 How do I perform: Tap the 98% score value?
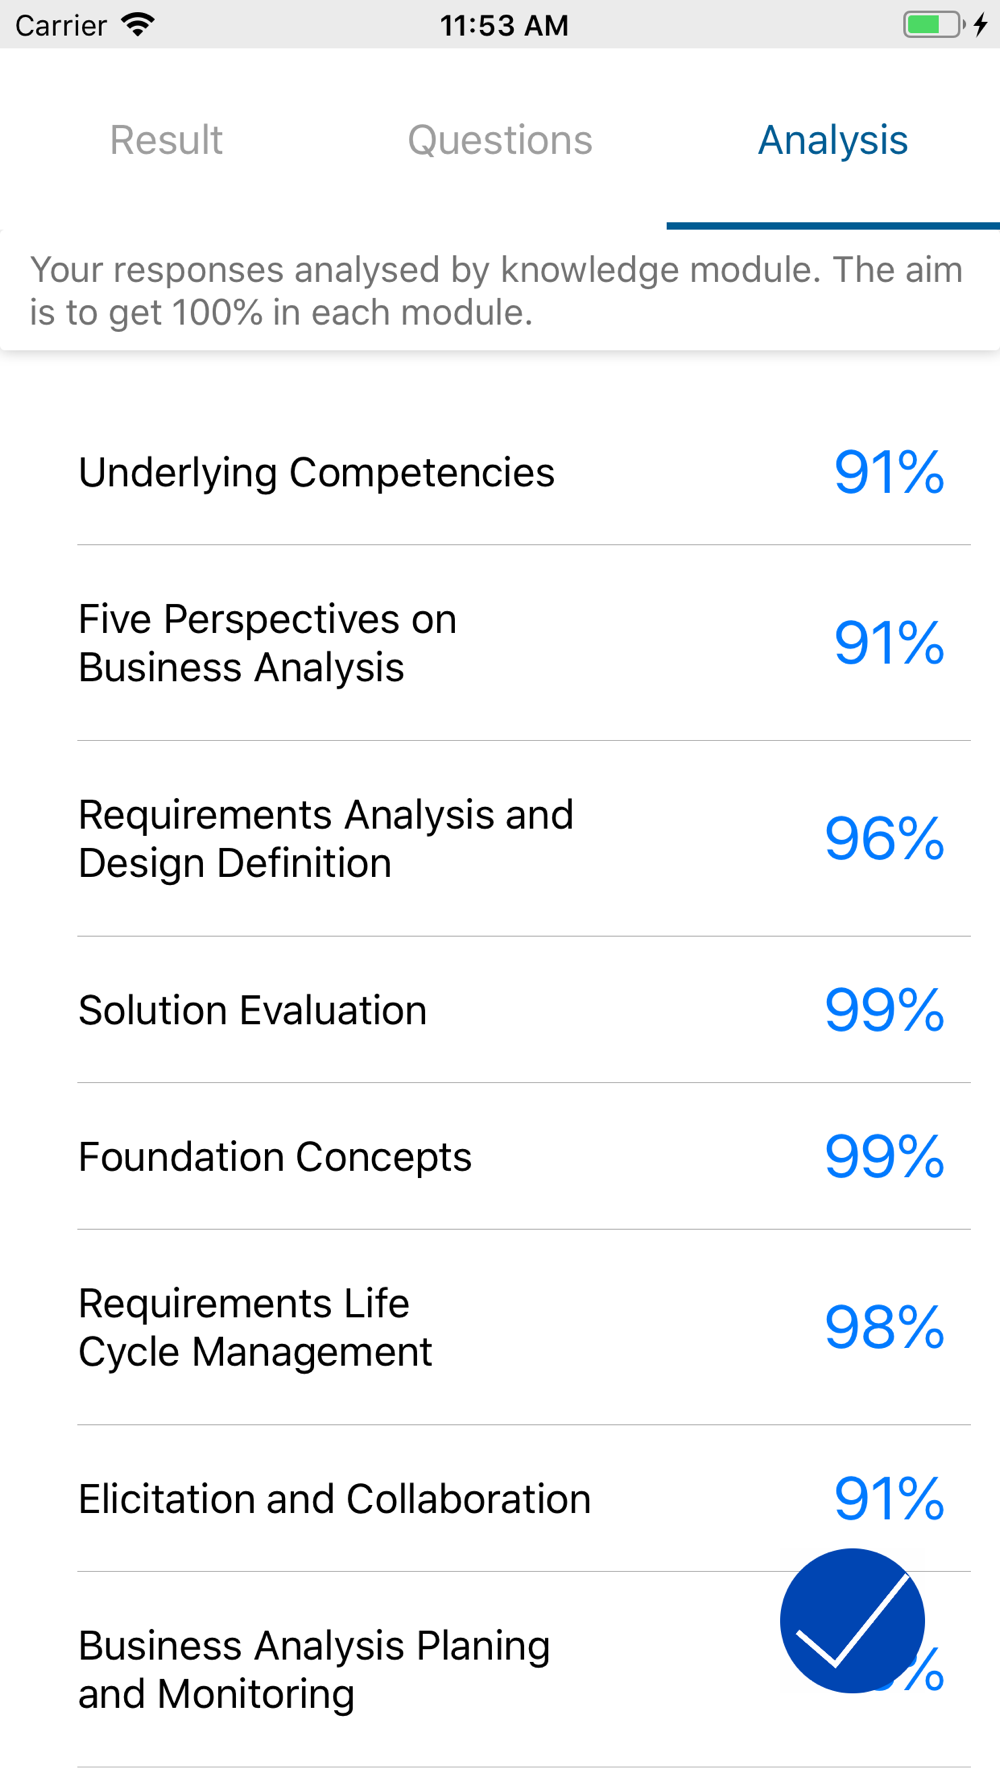click(x=885, y=1328)
